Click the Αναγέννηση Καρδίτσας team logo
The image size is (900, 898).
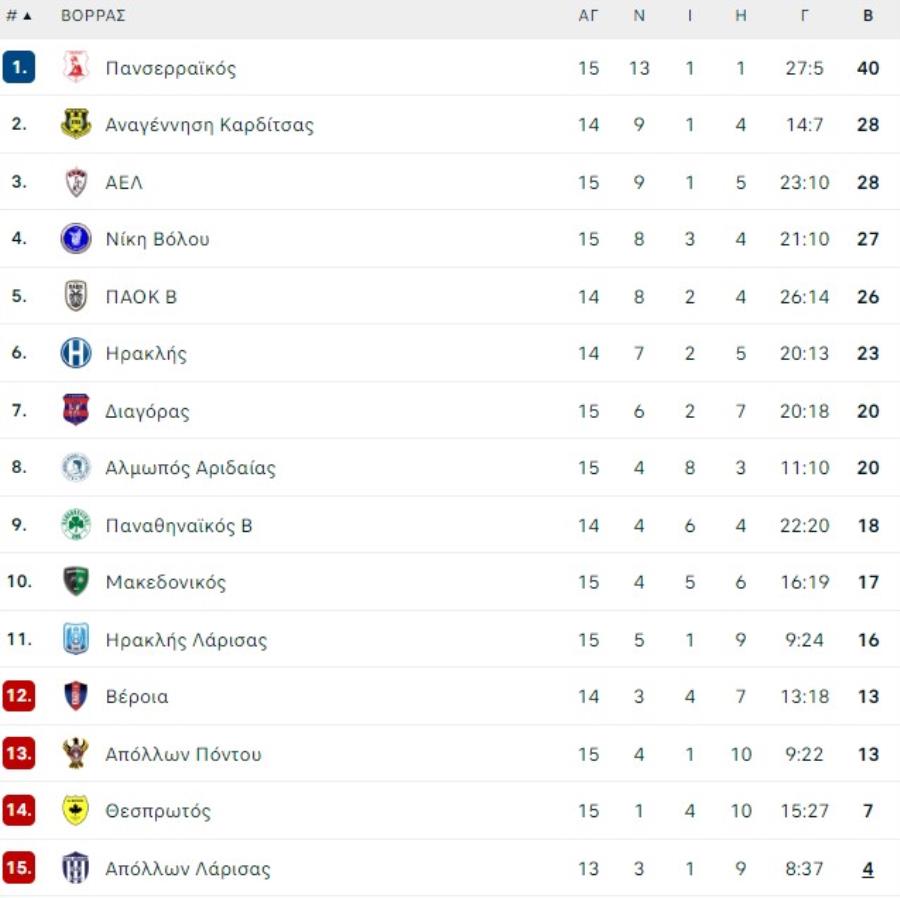tap(76, 124)
